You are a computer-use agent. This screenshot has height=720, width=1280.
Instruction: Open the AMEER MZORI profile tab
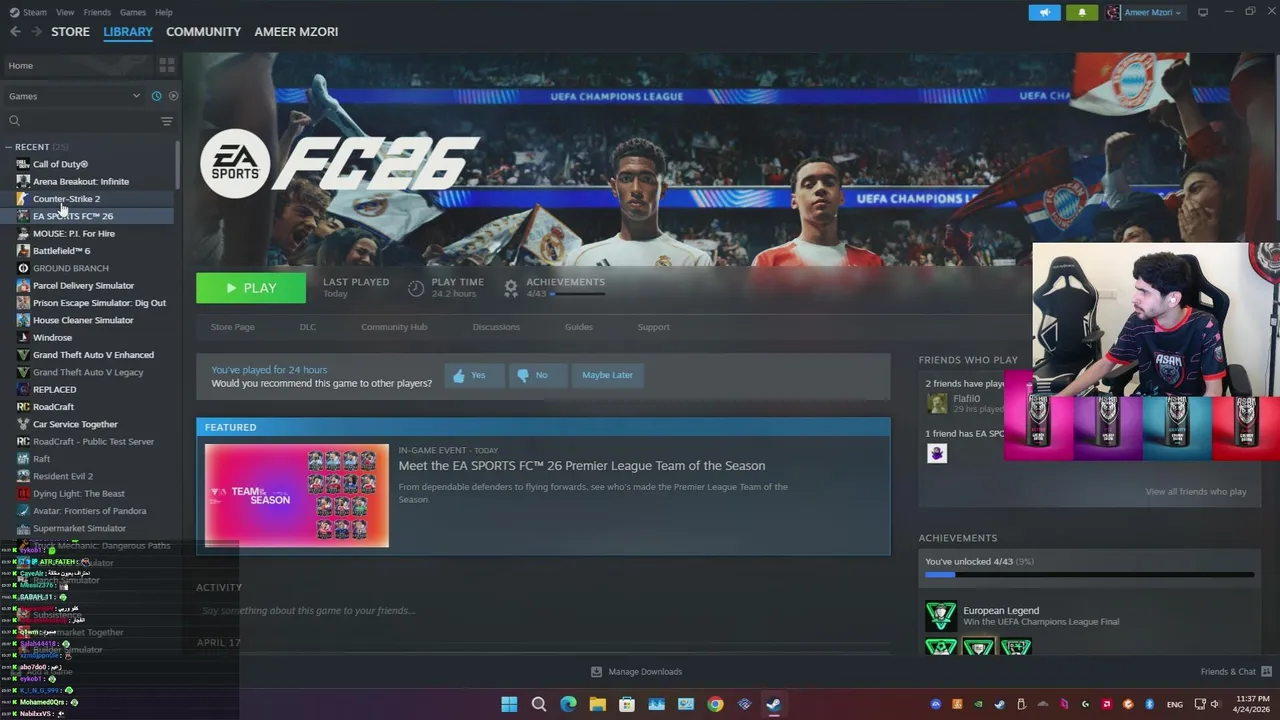296,32
